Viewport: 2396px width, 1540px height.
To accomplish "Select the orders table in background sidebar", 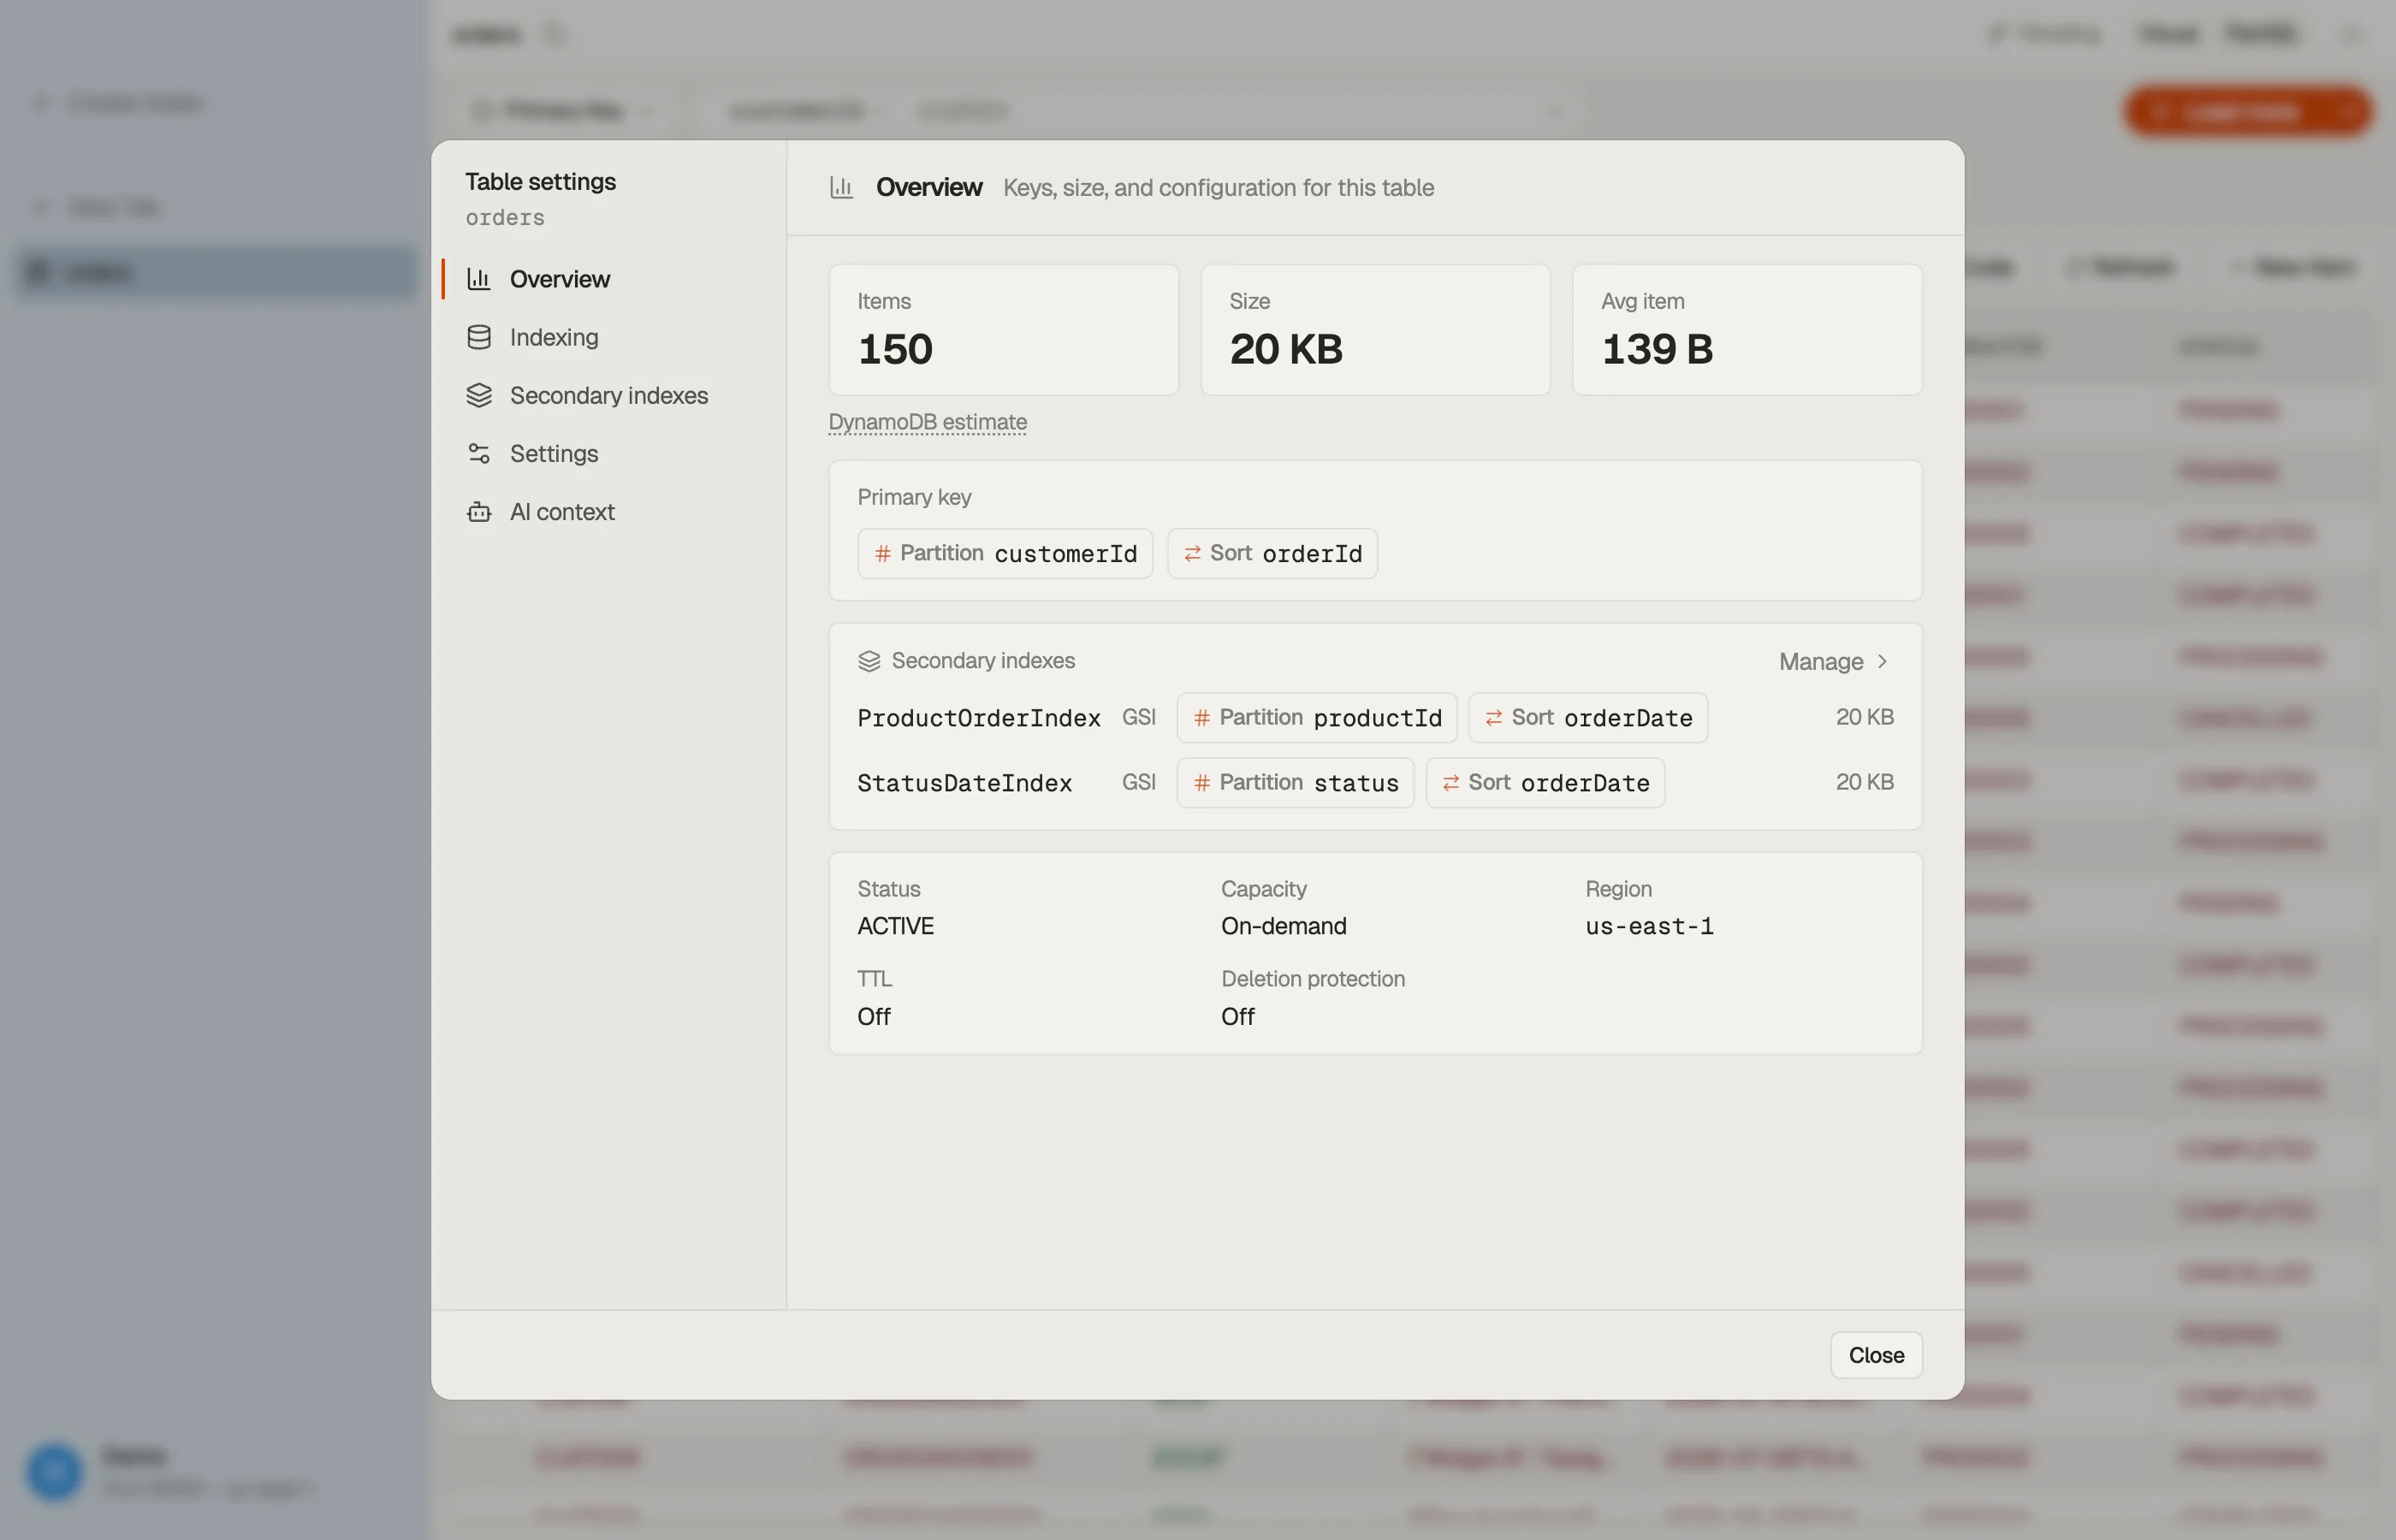I will [217, 272].
